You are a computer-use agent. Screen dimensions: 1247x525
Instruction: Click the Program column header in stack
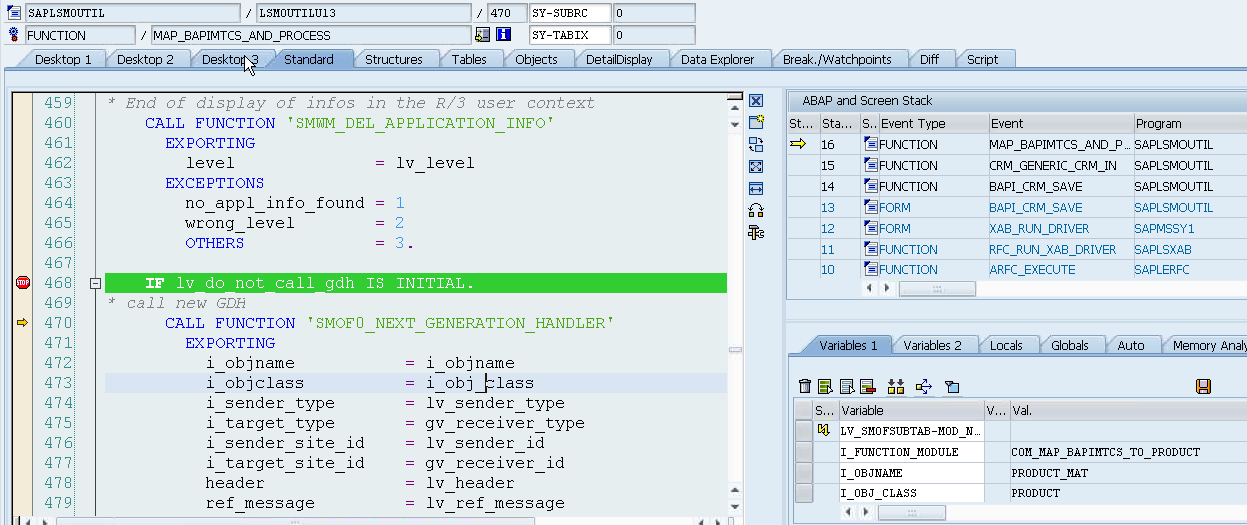tap(1189, 124)
